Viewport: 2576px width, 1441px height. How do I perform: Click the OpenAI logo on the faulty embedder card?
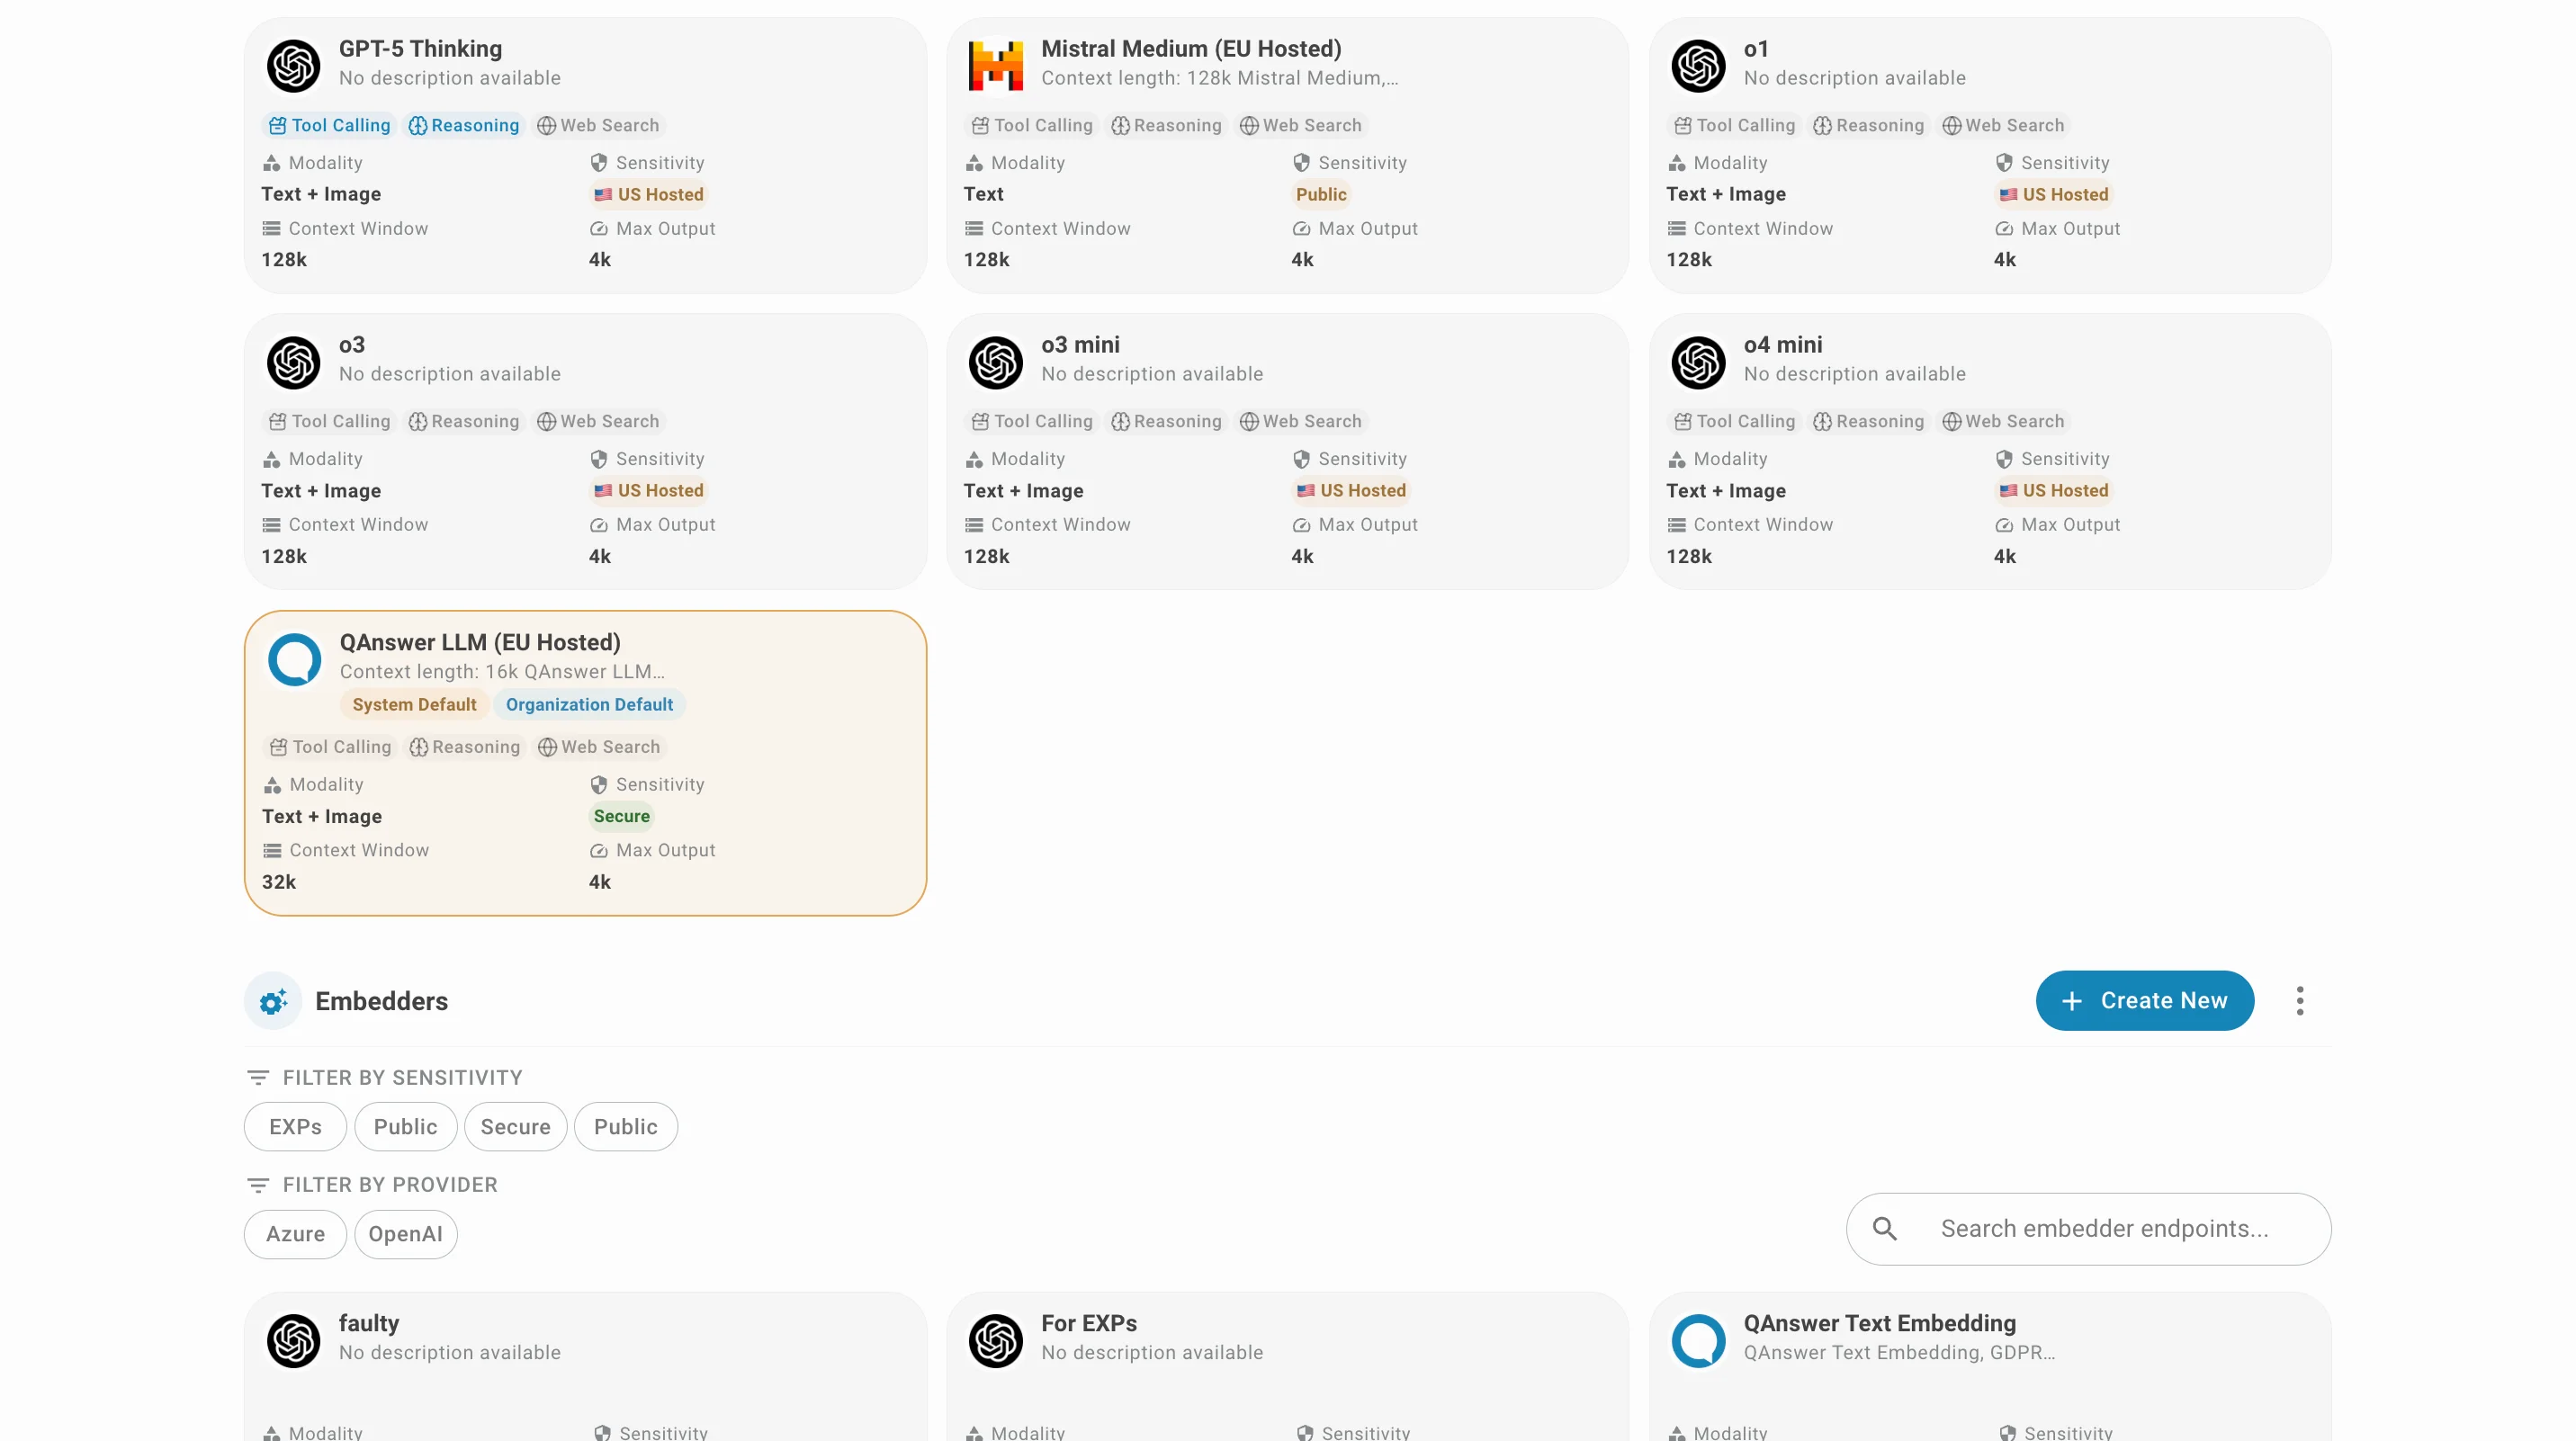293,1340
